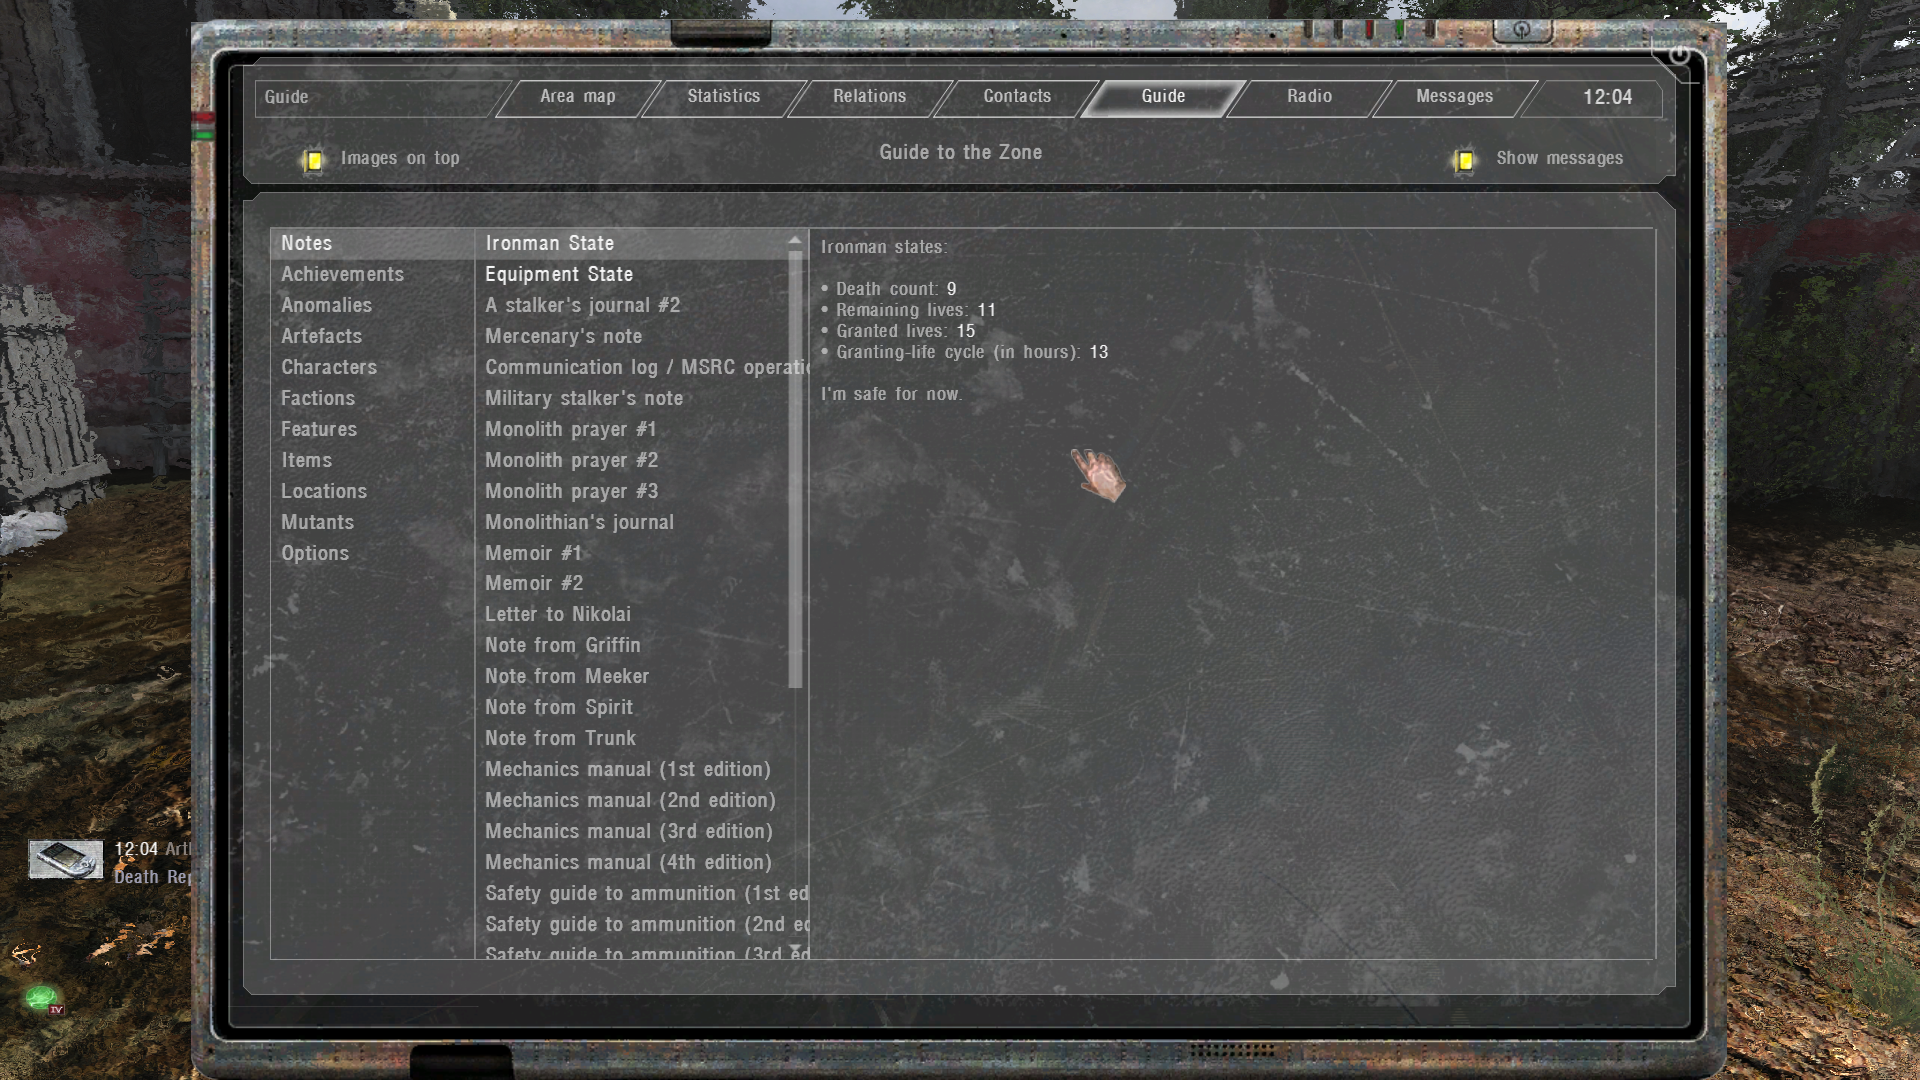Viewport: 1920px width, 1080px height.
Task: Open the Relations tab
Action: click(869, 97)
